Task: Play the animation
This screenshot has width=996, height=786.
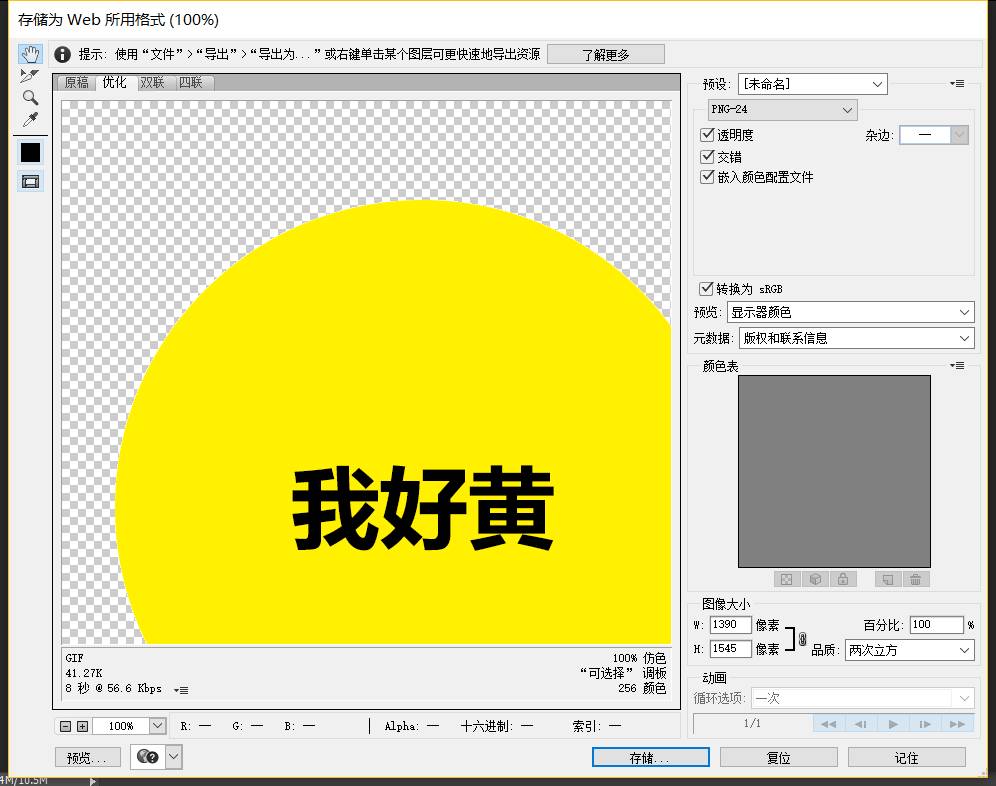Action: point(893,724)
